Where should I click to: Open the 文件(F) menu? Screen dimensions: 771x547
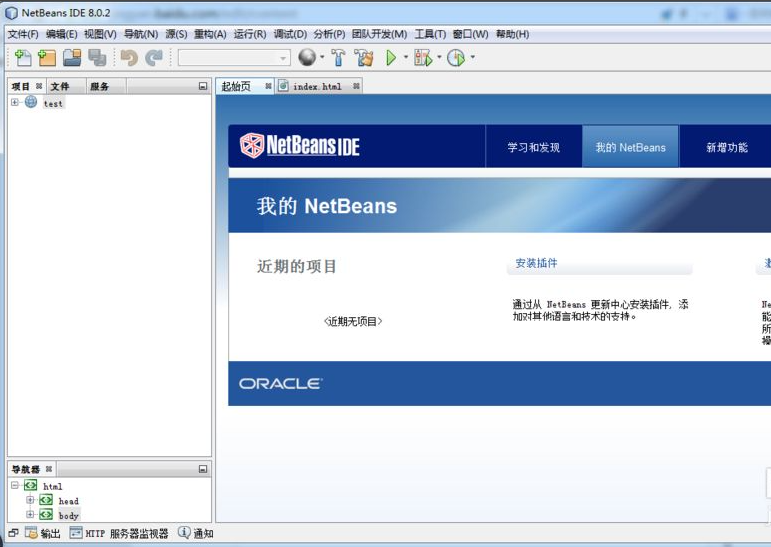[23, 34]
